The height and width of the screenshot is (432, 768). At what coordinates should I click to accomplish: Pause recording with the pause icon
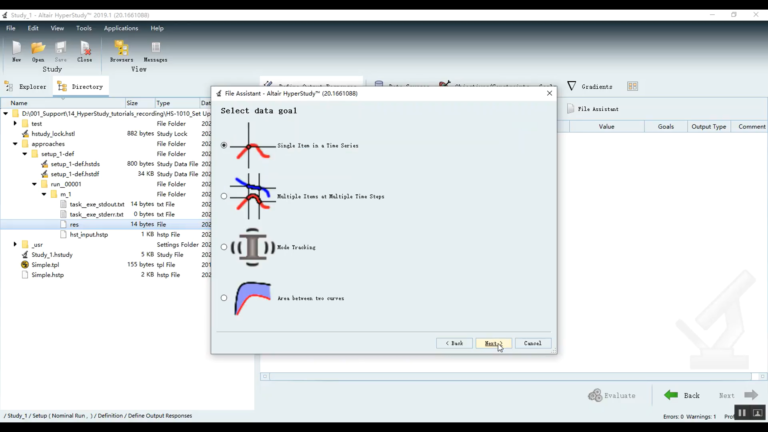click(742, 413)
